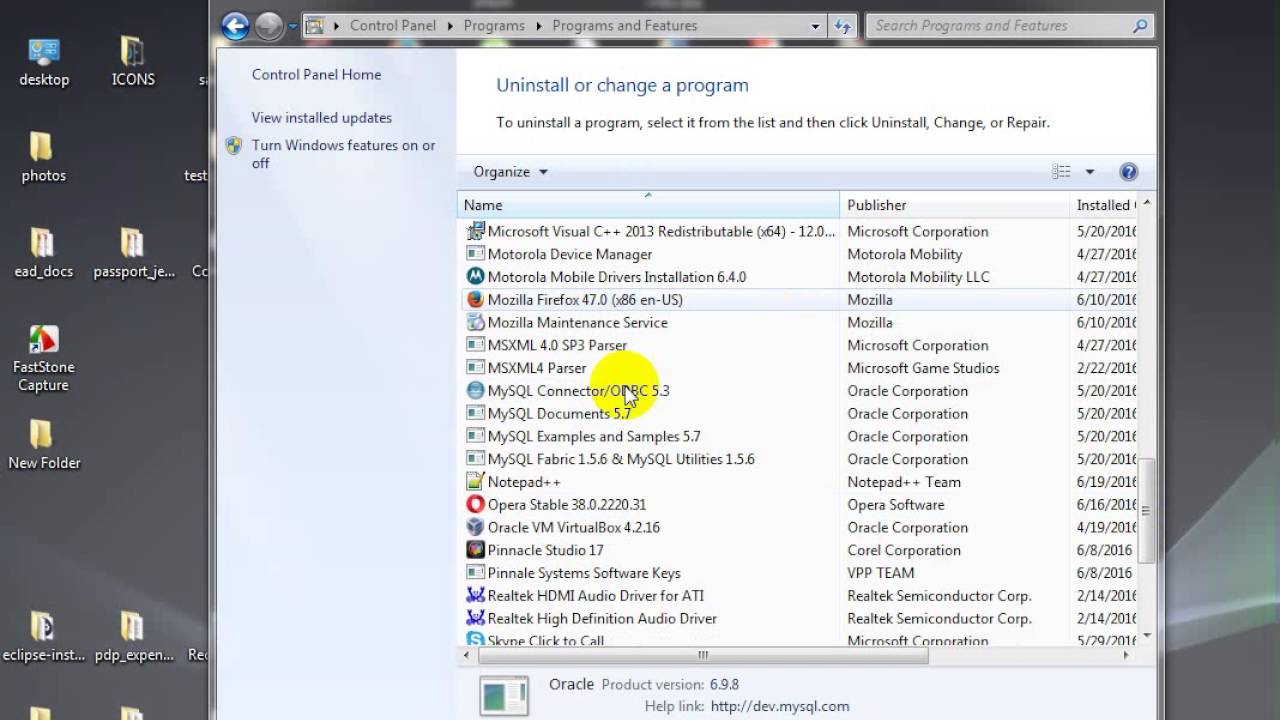Select Motorola Device Manager row
Viewport: 1280px width, 720px height.
tap(798, 254)
